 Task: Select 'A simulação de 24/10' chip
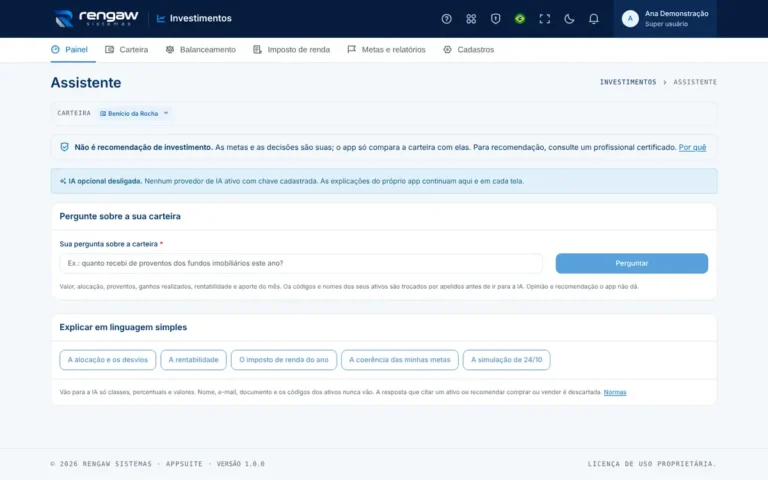pos(506,360)
